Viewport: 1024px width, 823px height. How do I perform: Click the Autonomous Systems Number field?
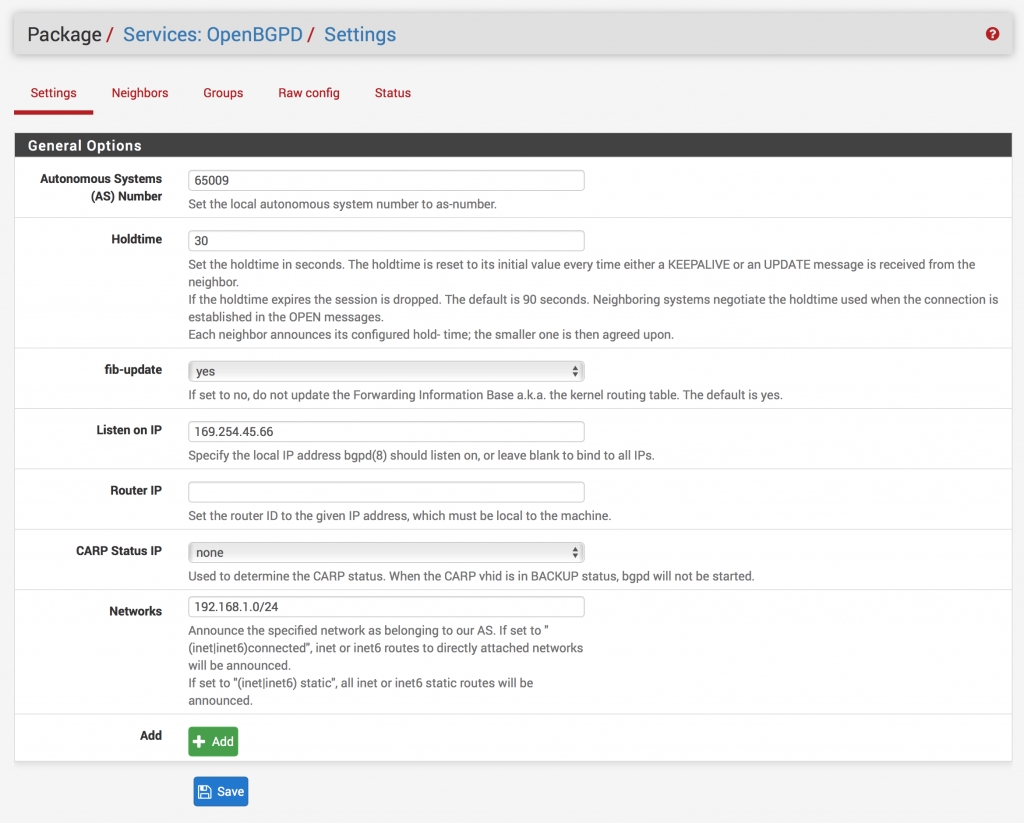(386, 180)
